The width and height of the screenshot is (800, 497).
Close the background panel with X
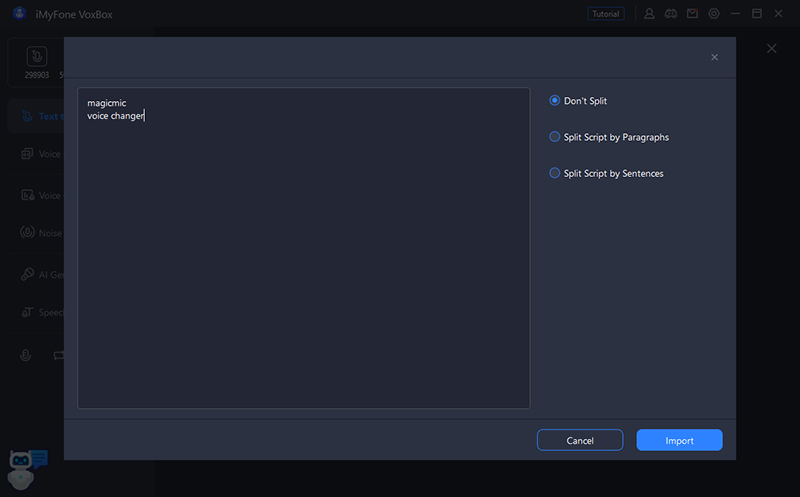771,48
